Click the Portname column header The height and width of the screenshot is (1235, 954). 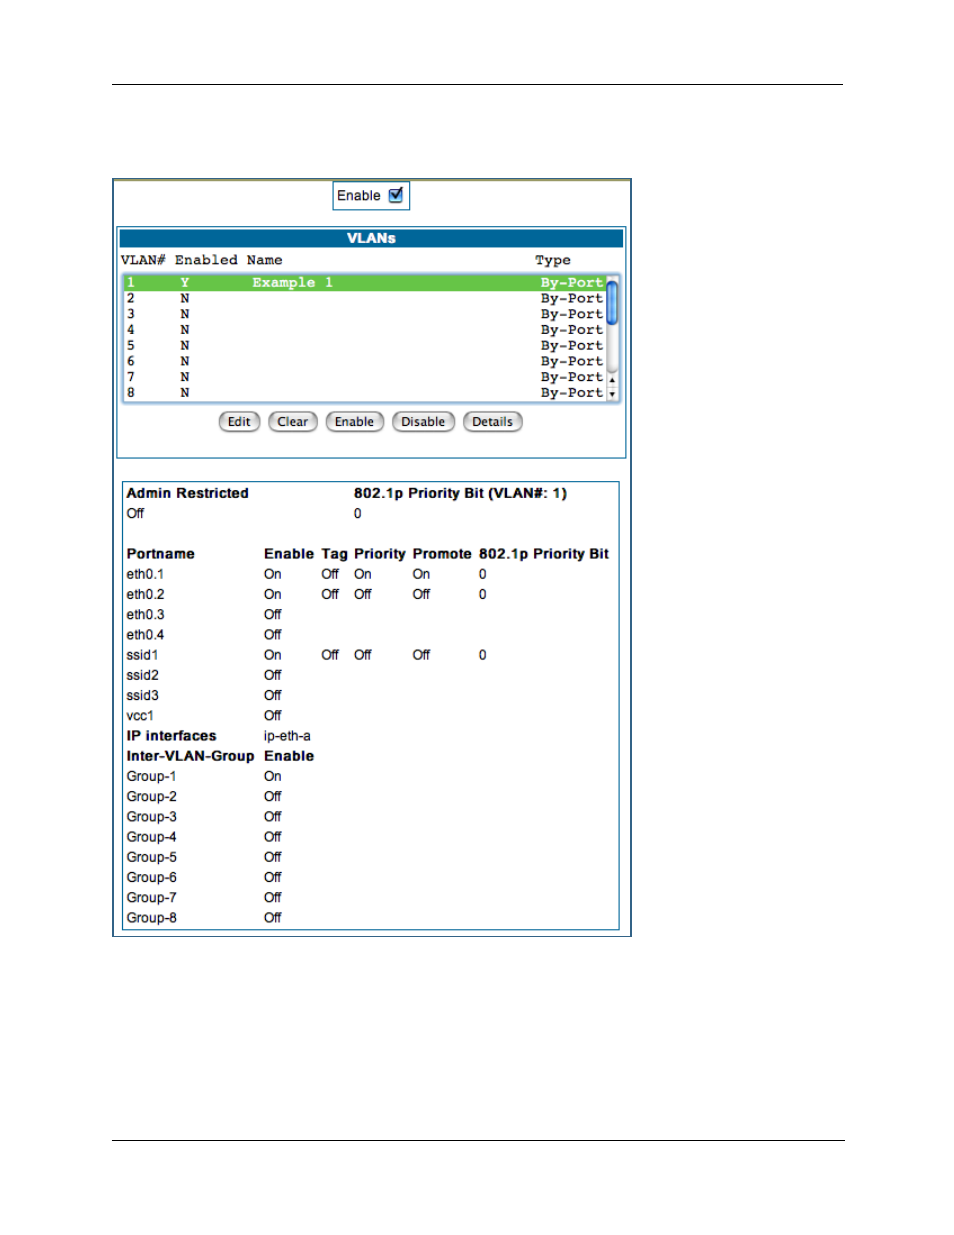point(160,554)
